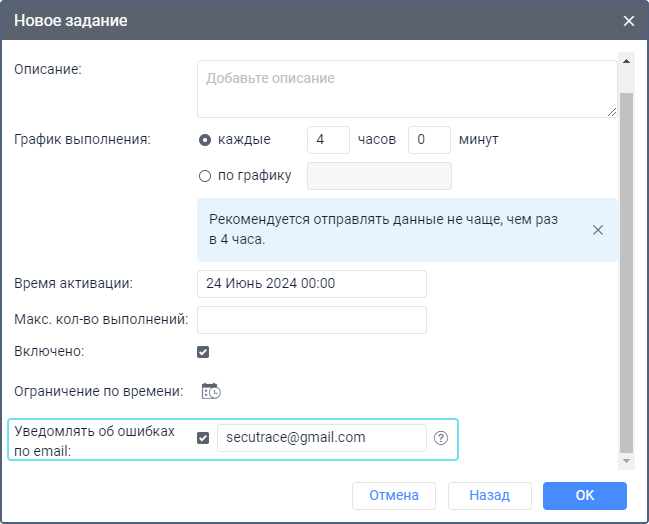649x524 pixels.
Task: Click the hours input field showing 4
Action: [x=328, y=140]
